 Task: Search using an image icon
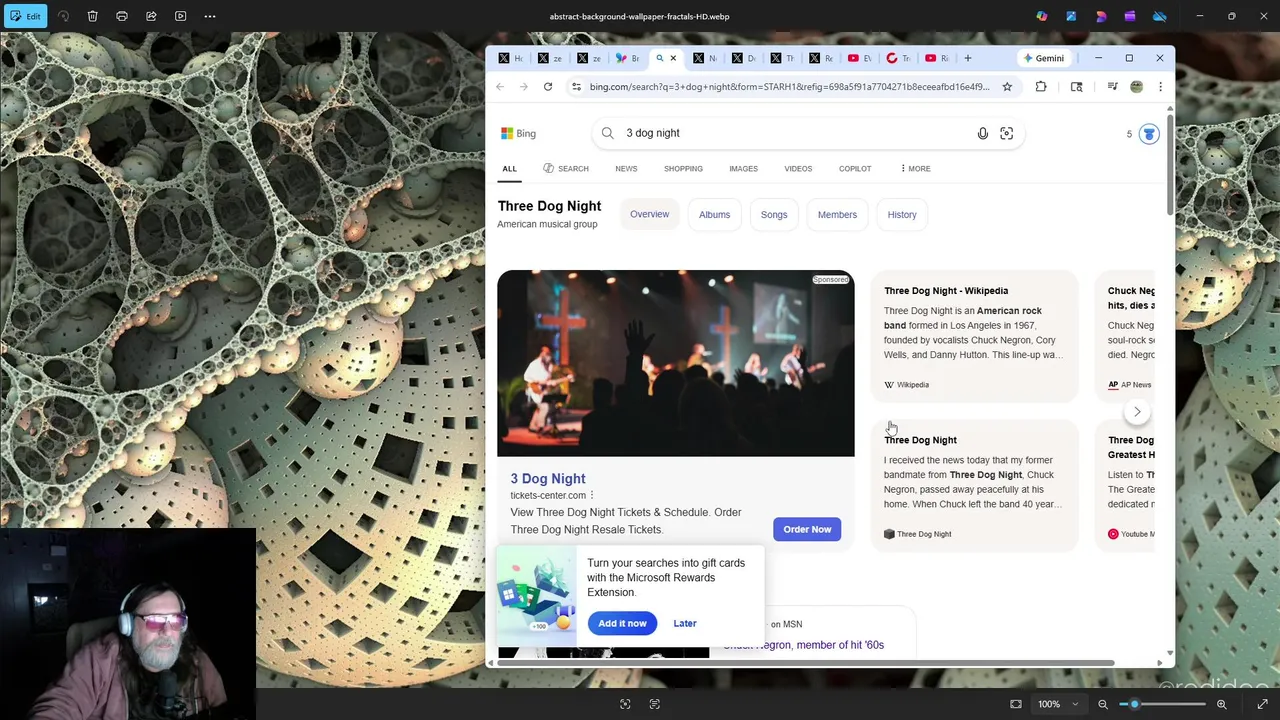pyautogui.click(x=1007, y=133)
